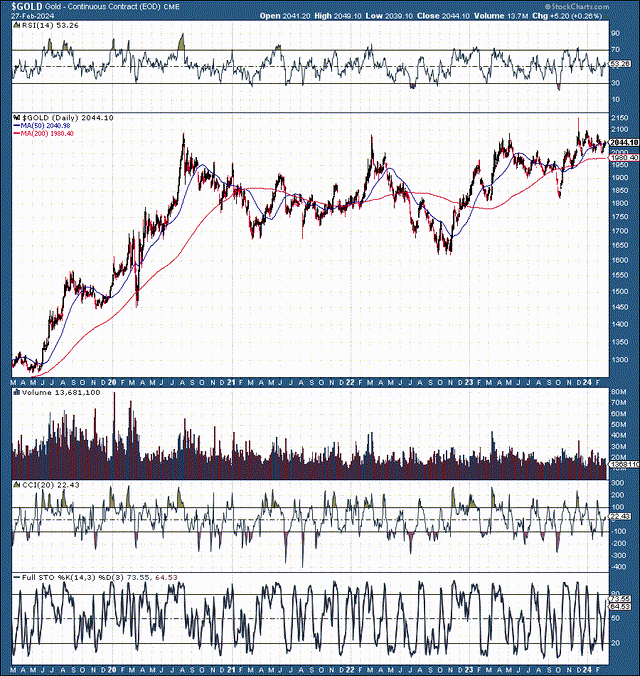This screenshot has height=676, width=640.
Task: Click the 80M volume axis label
Action: click(618, 392)
